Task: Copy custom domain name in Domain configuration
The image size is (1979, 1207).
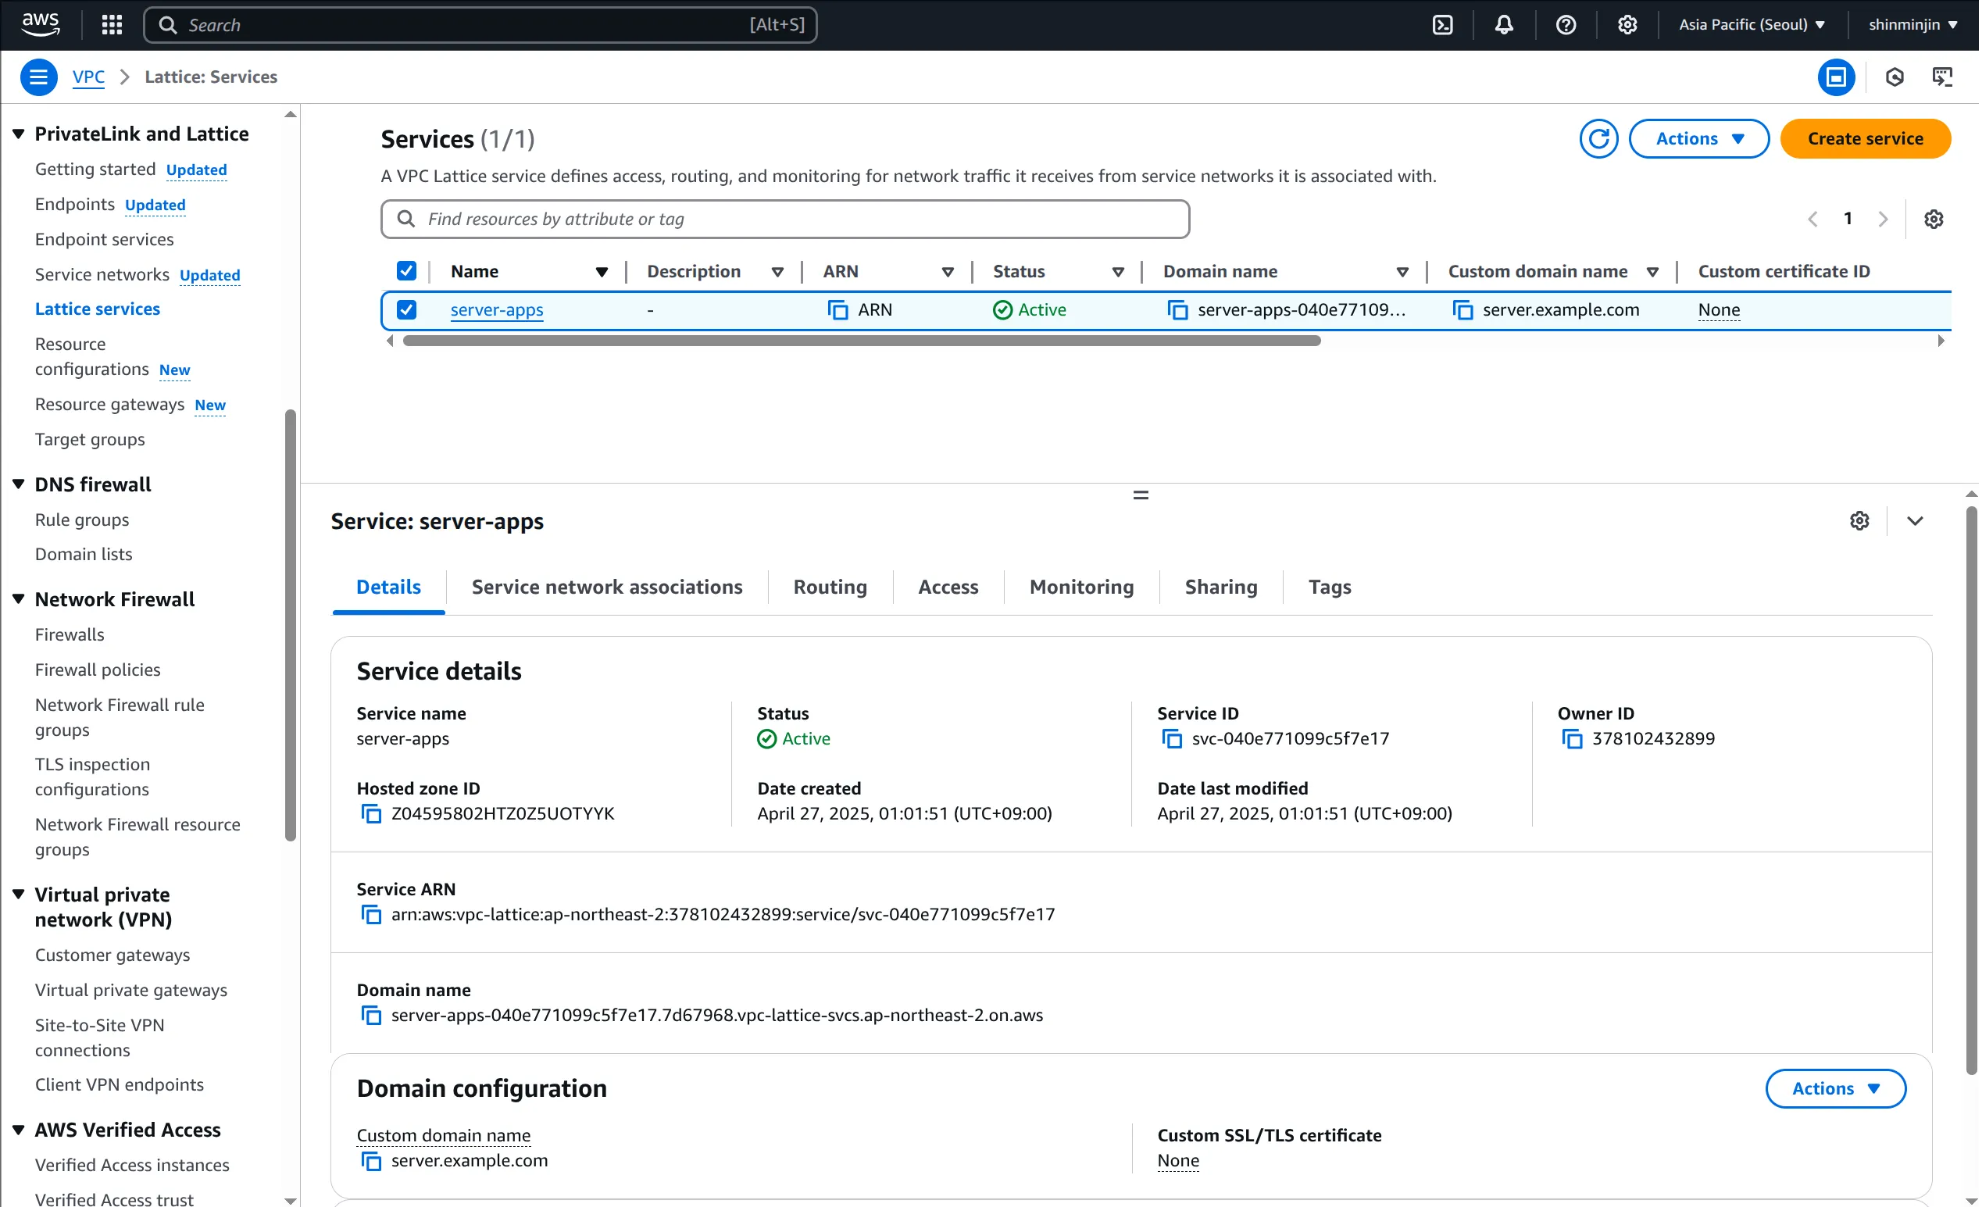Action: [371, 1161]
